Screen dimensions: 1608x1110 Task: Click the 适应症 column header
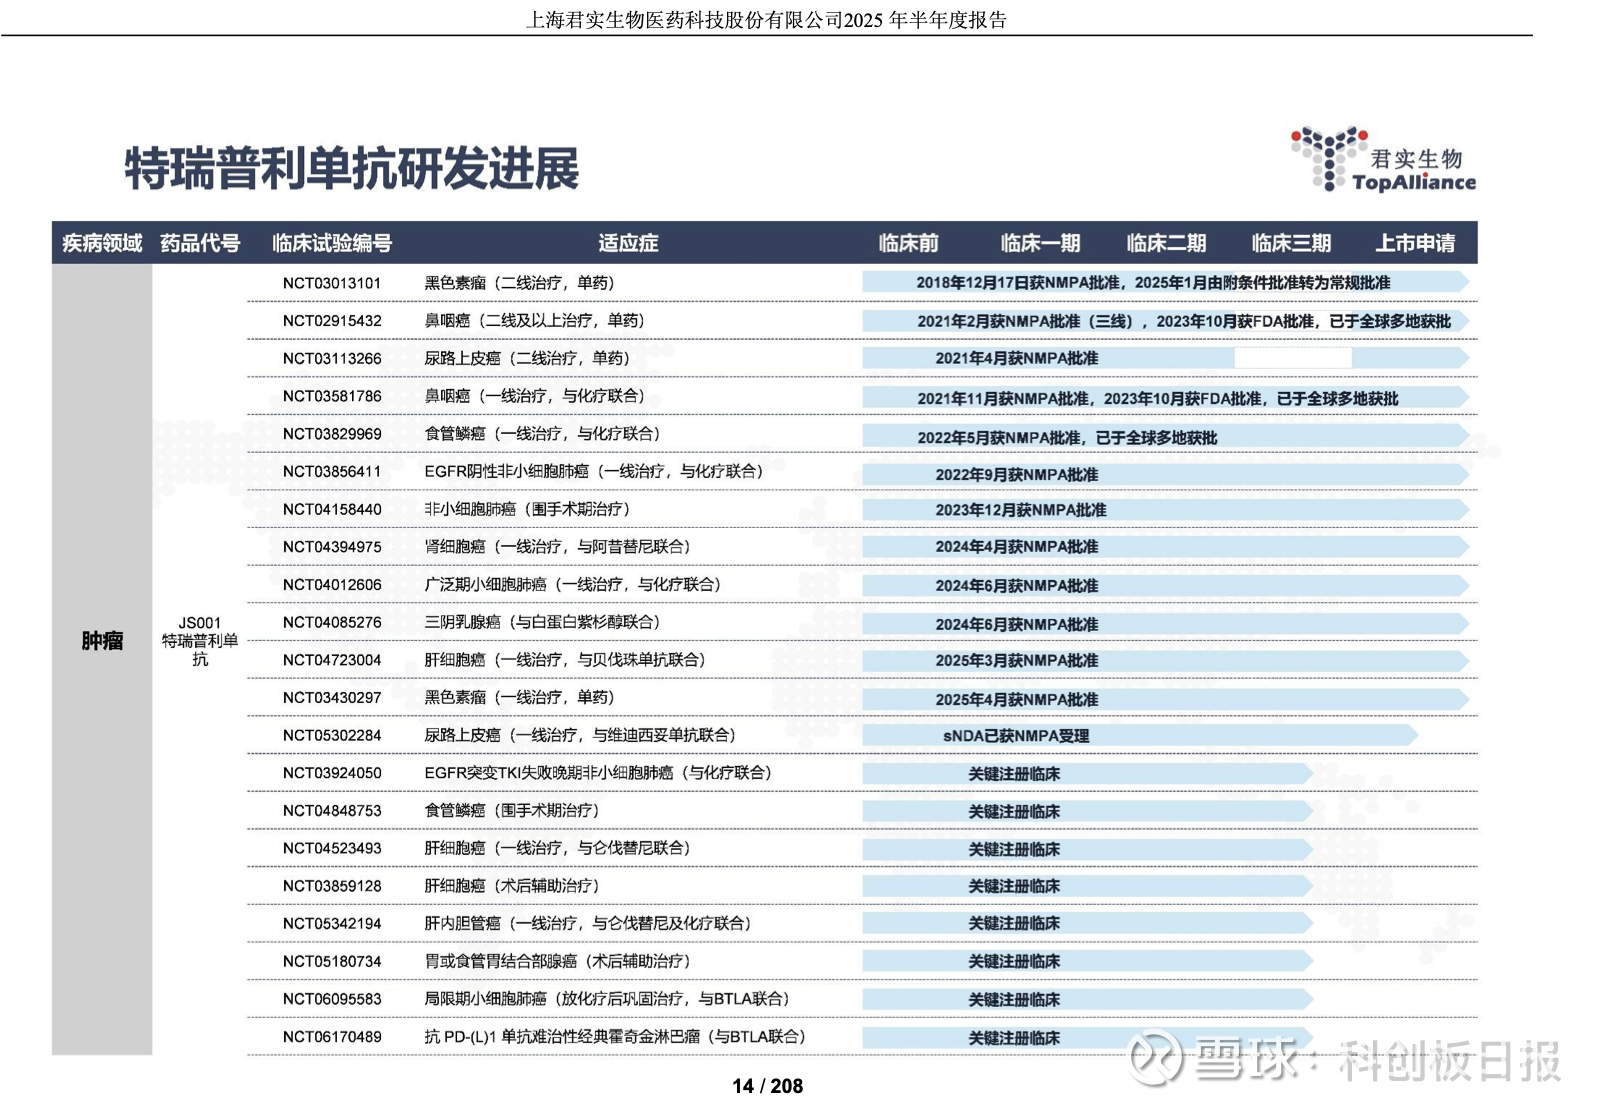(628, 243)
